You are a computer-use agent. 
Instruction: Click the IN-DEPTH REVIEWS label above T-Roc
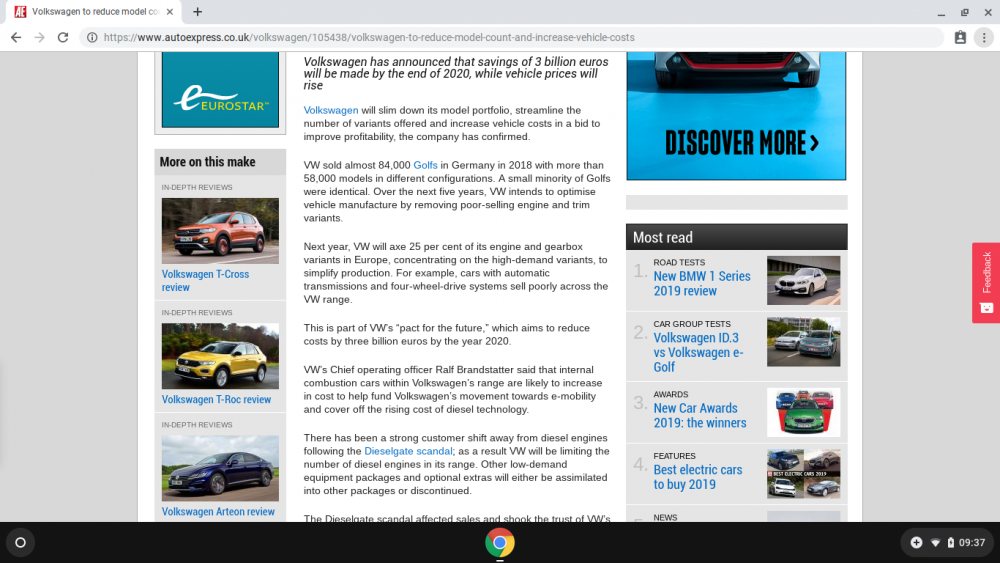(197, 313)
